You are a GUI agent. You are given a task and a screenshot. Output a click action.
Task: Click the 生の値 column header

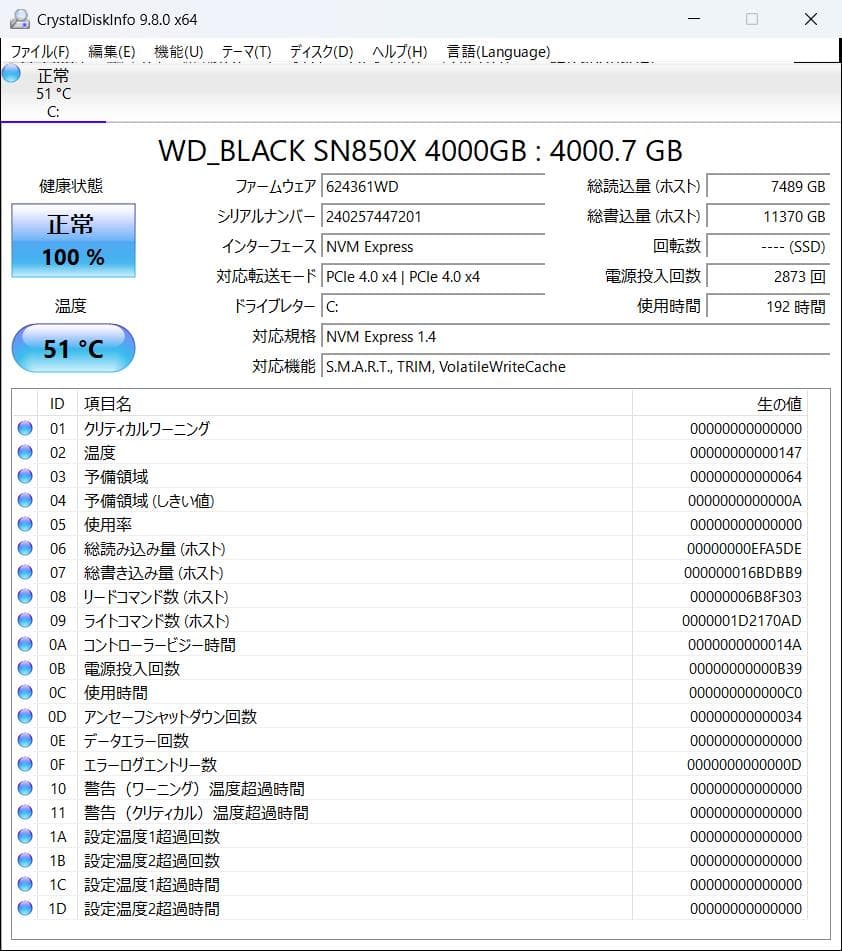(x=720, y=403)
